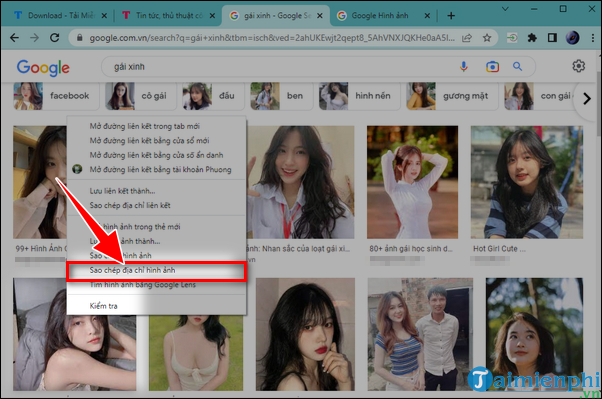Click the cô gái suggestion chip
This screenshot has width=602, height=399.
(x=141, y=96)
